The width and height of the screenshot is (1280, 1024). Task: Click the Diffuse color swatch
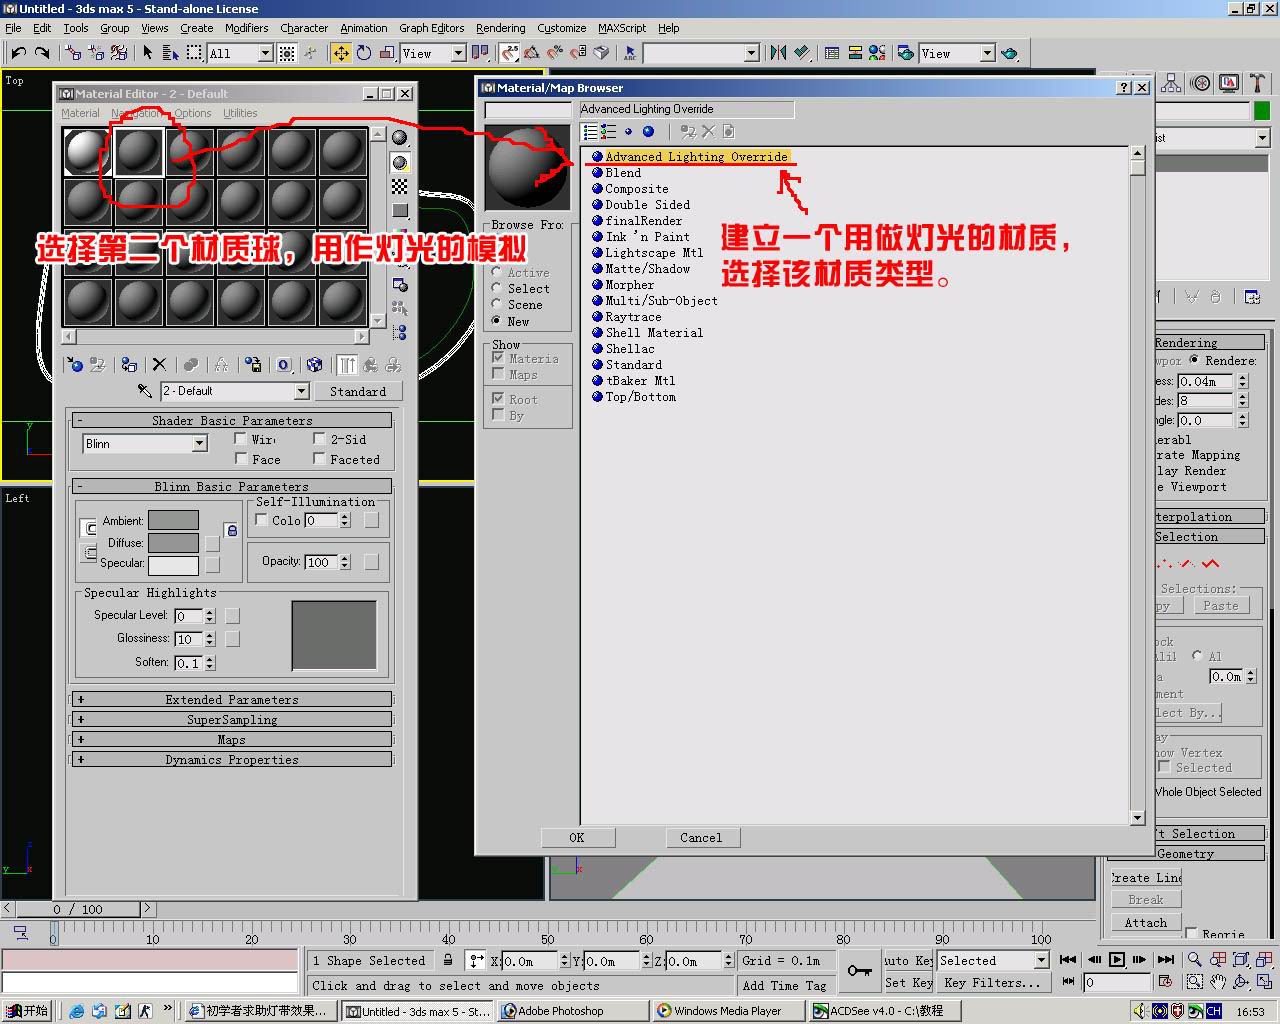(x=174, y=542)
